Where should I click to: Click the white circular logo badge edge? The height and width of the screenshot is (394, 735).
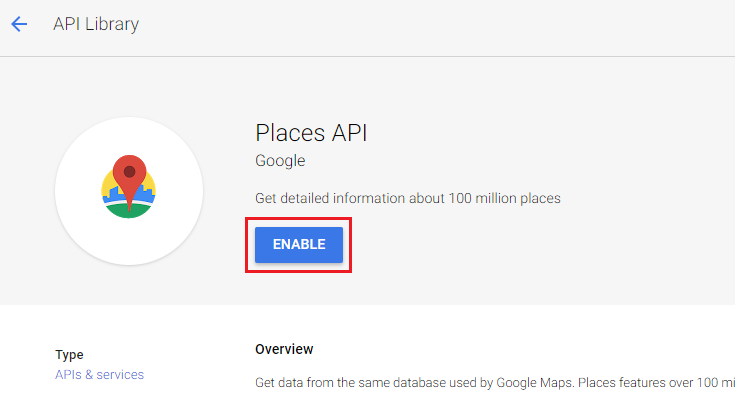click(61, 191)
